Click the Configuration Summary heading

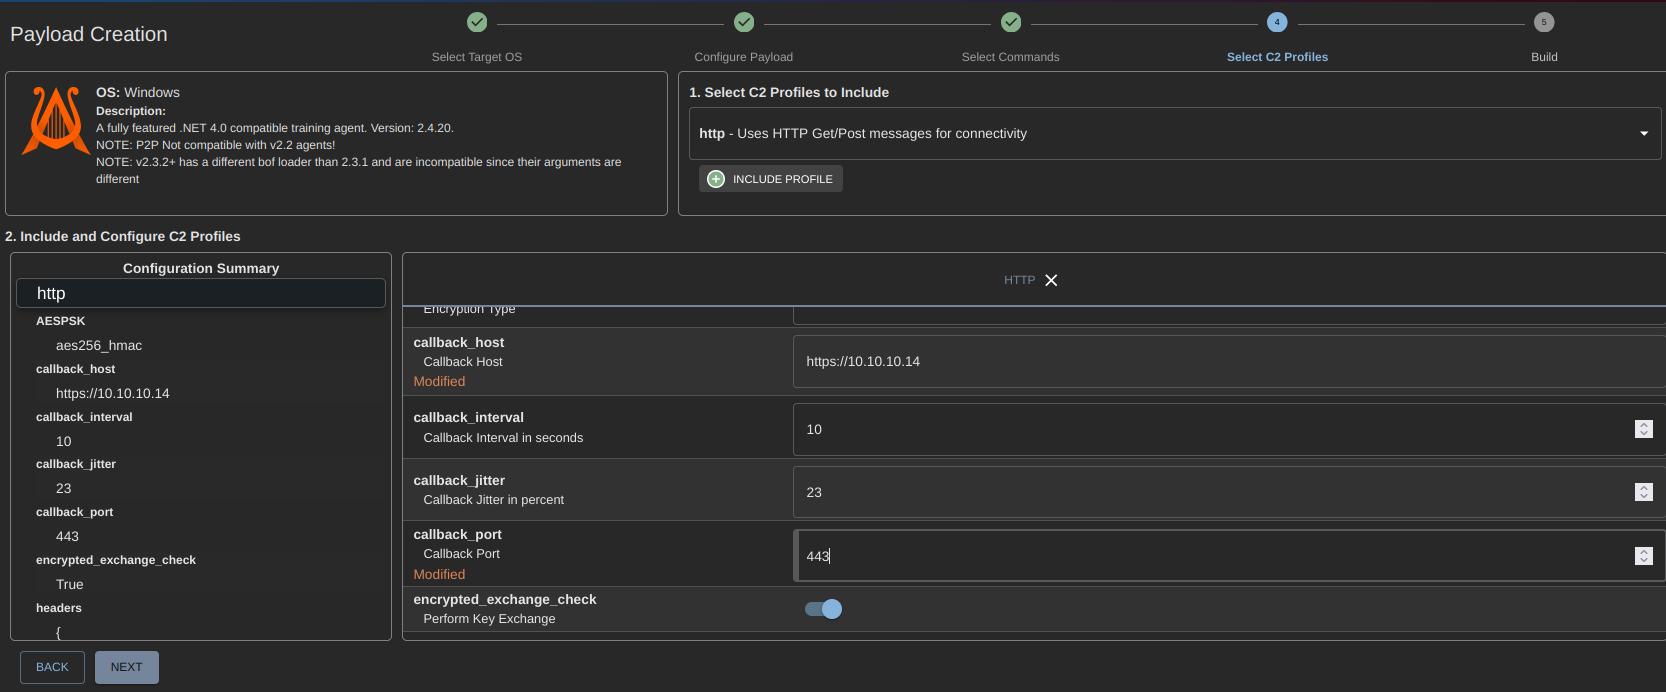[201, 268]
